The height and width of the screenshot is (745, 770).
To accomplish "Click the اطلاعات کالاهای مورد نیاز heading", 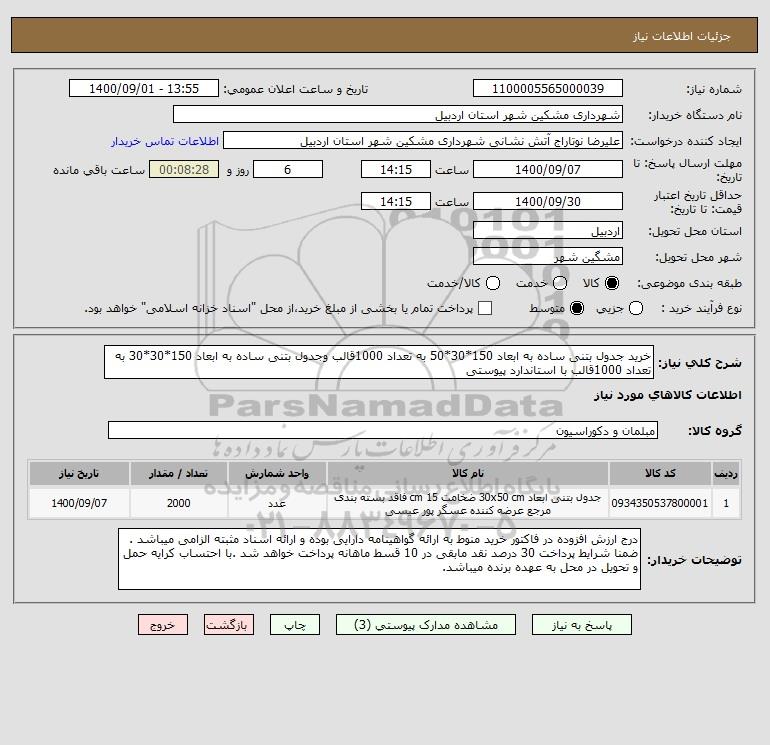I will pos(668,395).
